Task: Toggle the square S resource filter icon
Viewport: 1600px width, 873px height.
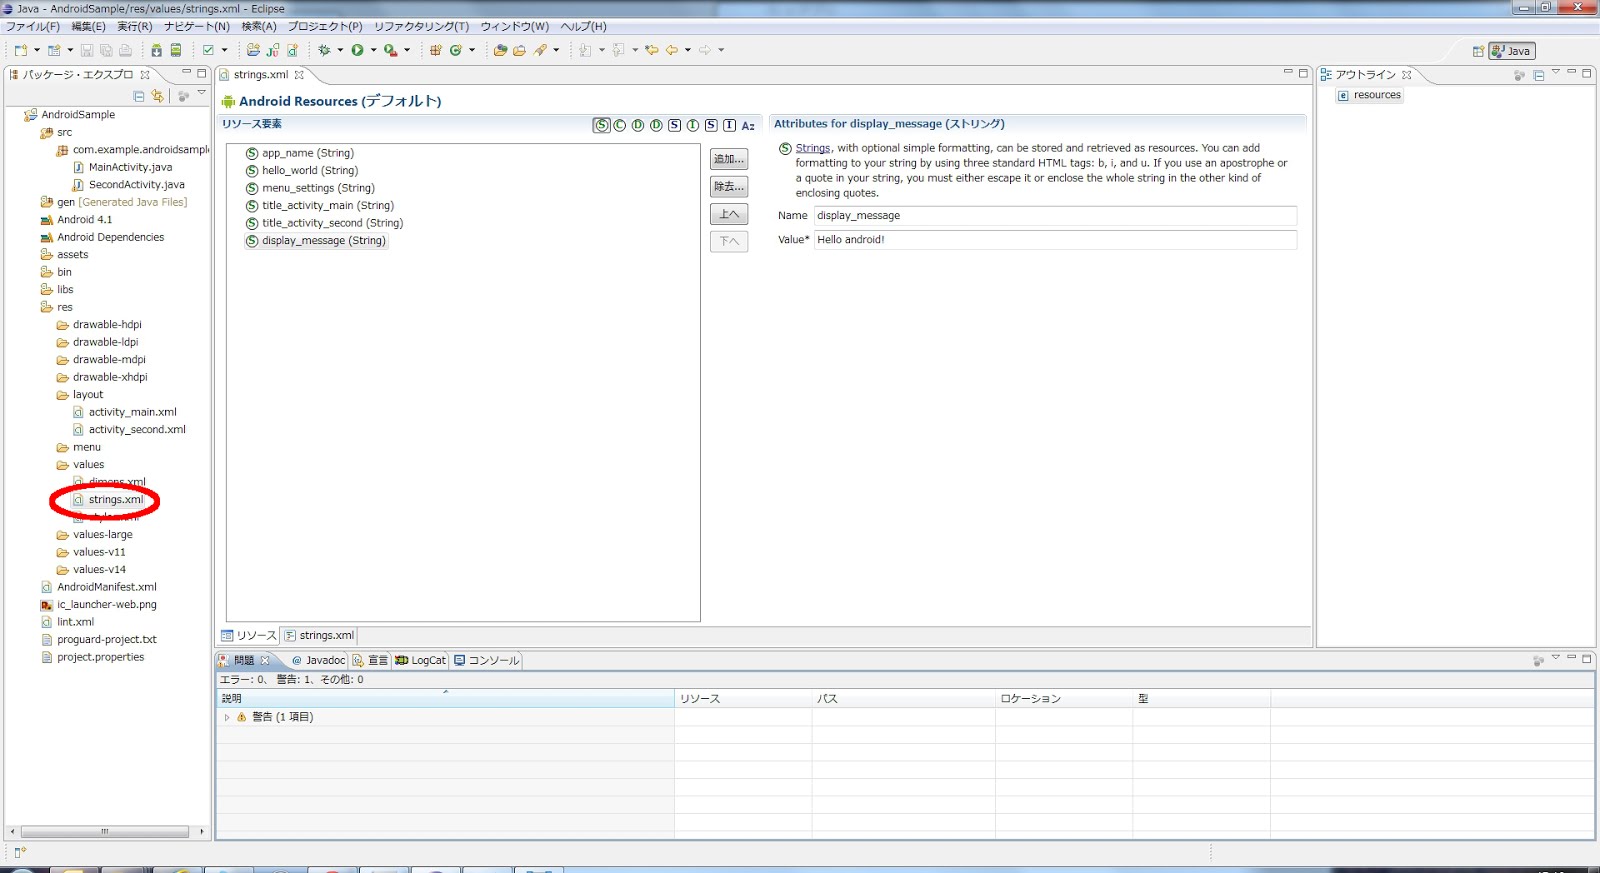Action: pyautogui.click(x=674, y=125)
